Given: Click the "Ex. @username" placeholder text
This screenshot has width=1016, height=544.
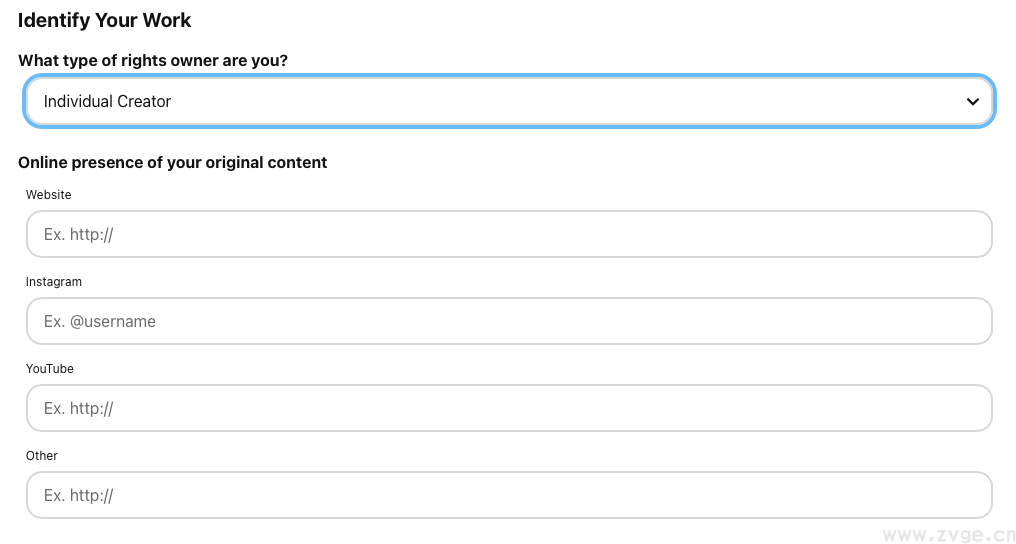Looking at the screenshot, I should click(x=100, y=321).
